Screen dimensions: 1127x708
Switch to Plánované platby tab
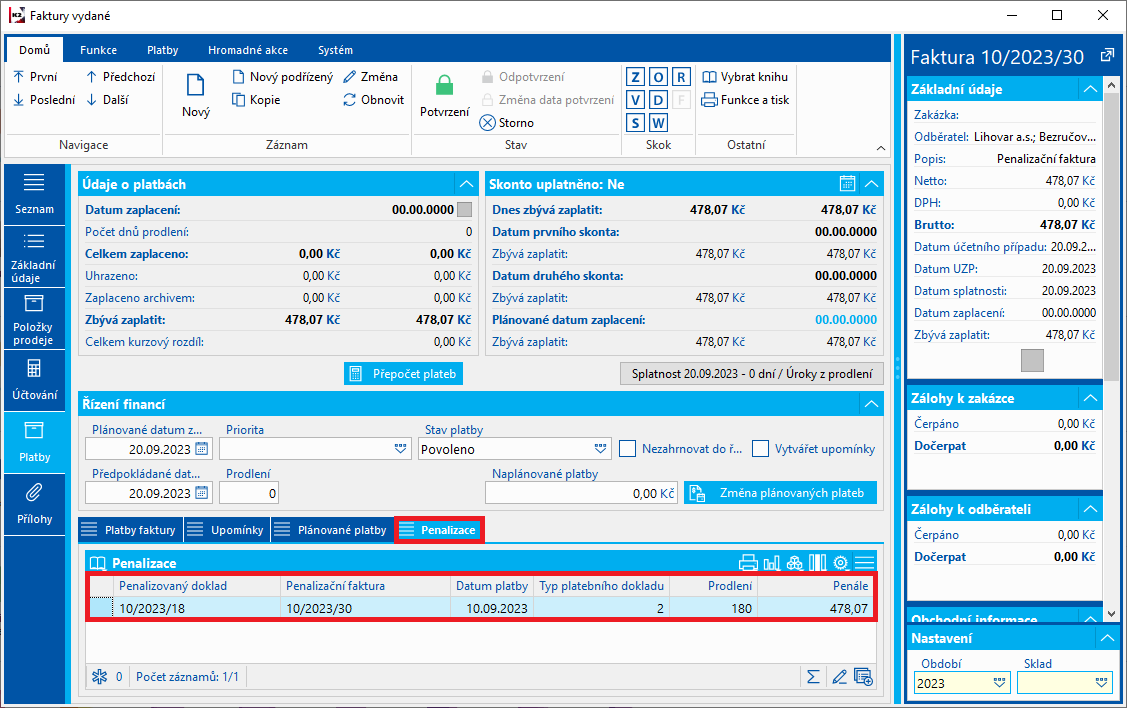tap(332, 530)
